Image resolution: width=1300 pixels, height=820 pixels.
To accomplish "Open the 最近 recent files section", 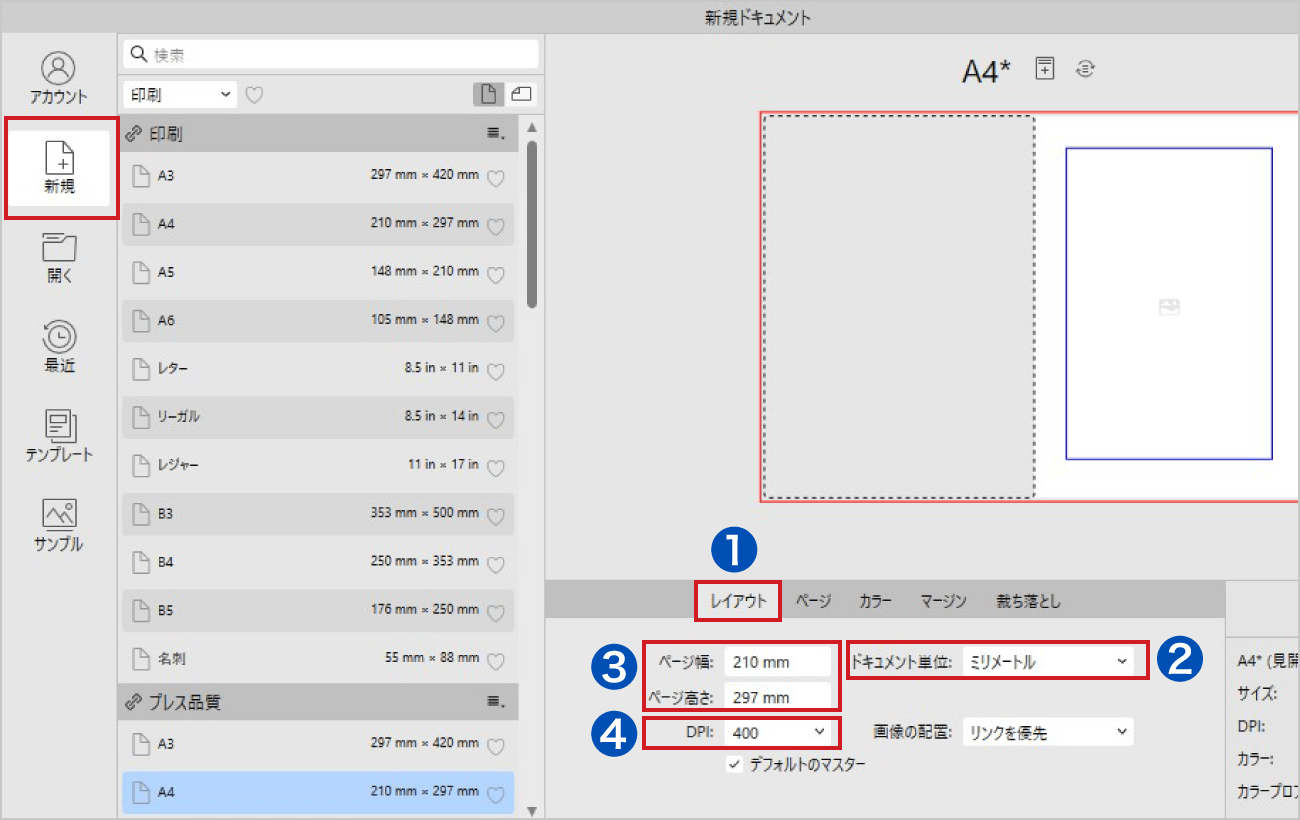I will click(60, 347).
